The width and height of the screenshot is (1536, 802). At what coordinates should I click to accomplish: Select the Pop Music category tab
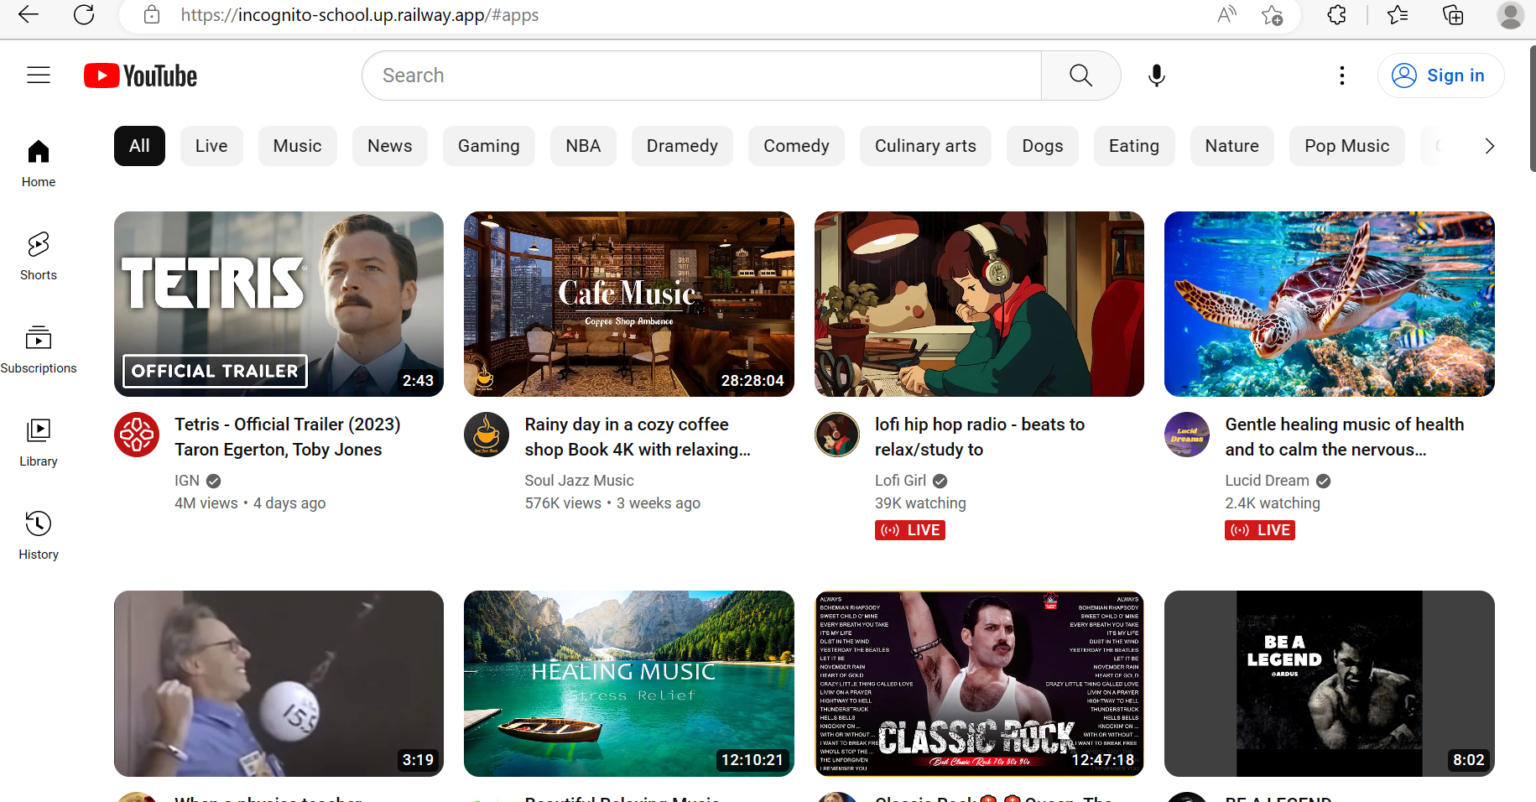(1347, 145)
